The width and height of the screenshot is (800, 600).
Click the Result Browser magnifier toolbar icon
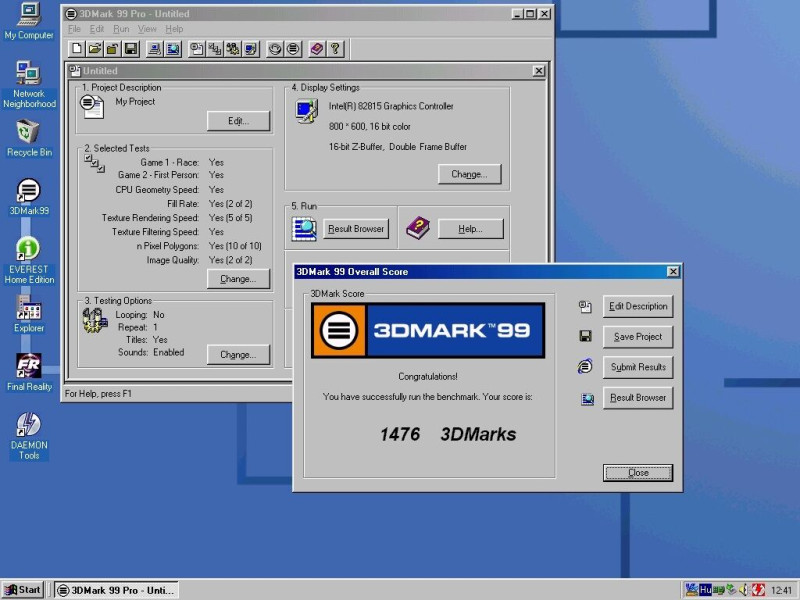(x=173, y=49)
